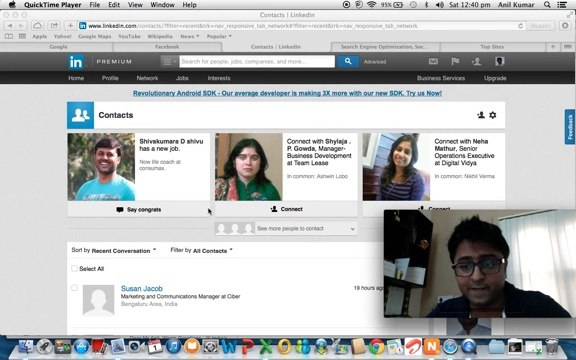Open the View menu

tap(135, 5)
